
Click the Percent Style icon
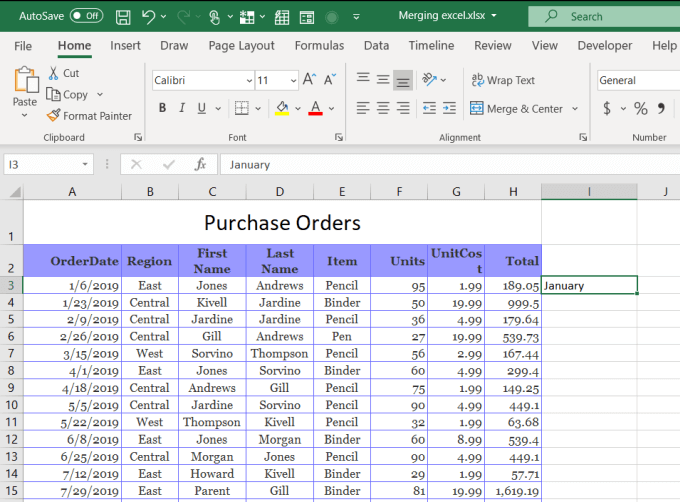(x=640, y=108)
